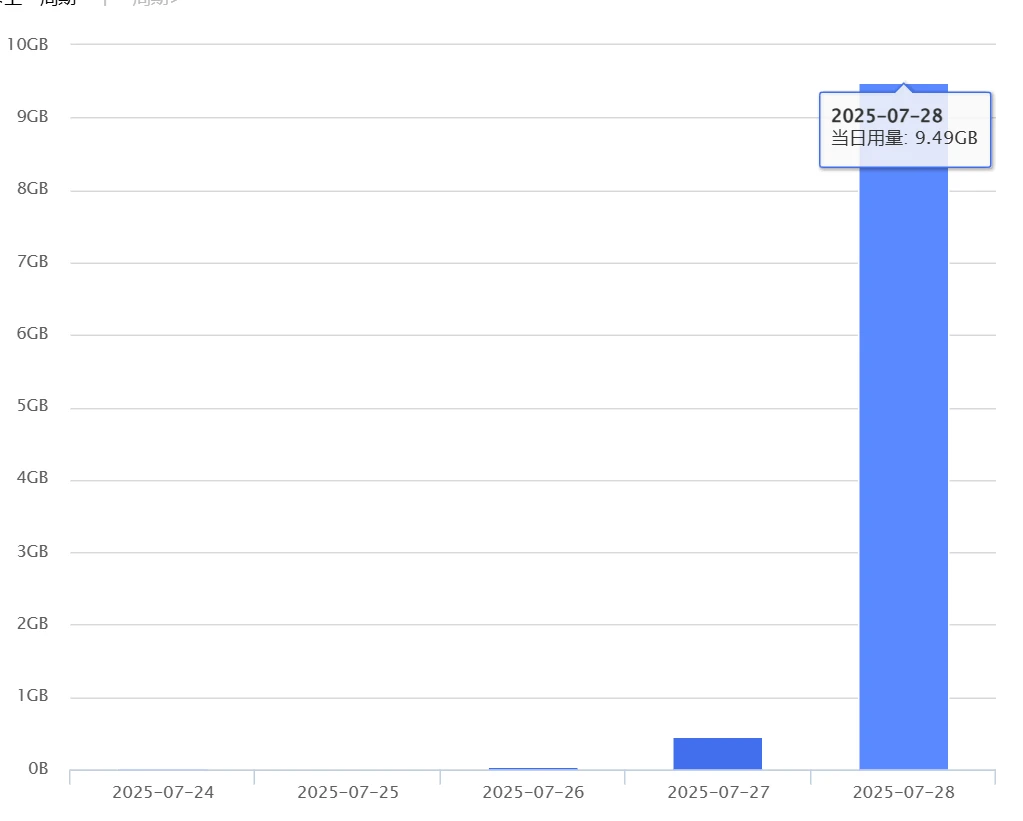Pick the 2025-07-27 x-axis date label

coord(717,793)
